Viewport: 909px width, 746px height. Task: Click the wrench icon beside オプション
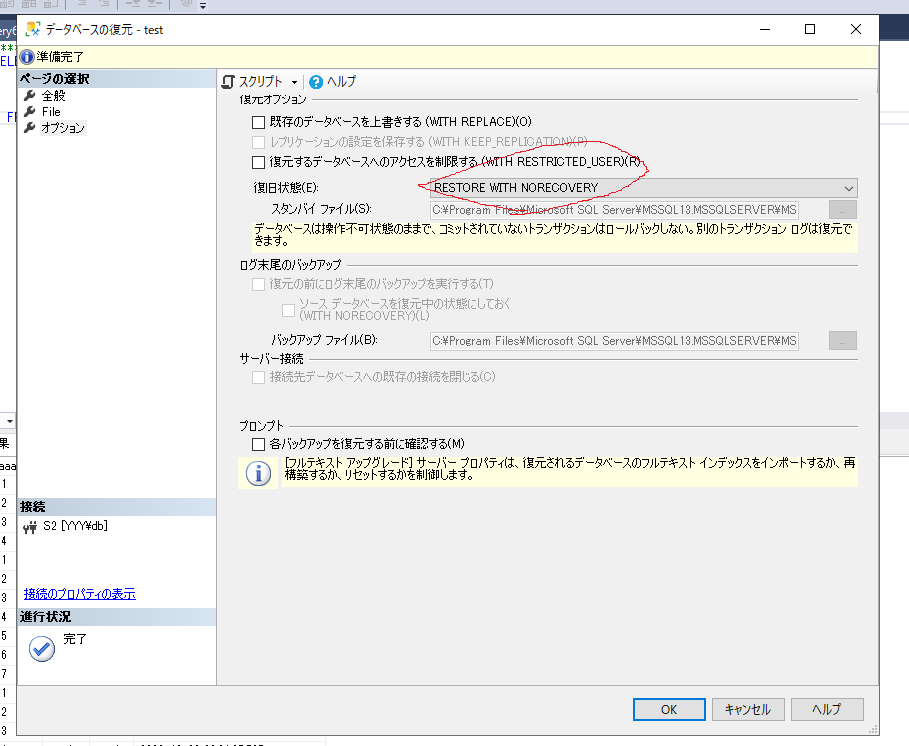click(30, 128)
